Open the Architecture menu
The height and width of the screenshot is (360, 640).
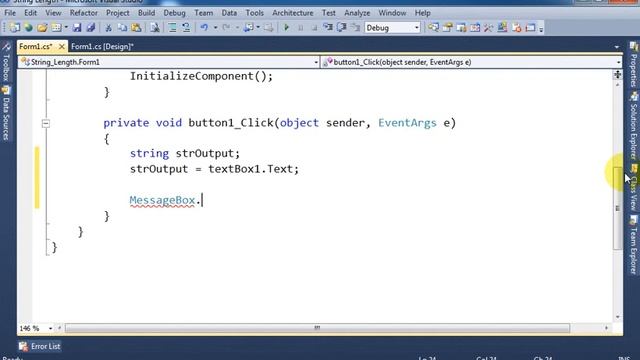293,13
